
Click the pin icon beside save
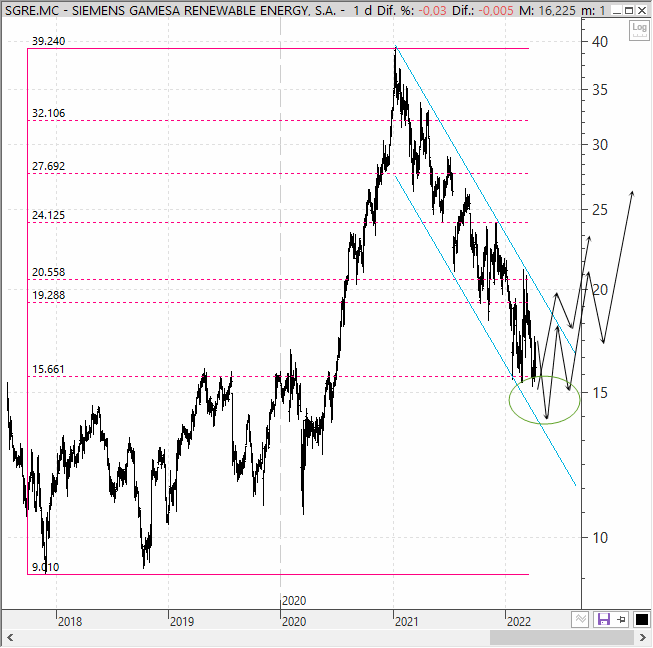coord(621,619)
